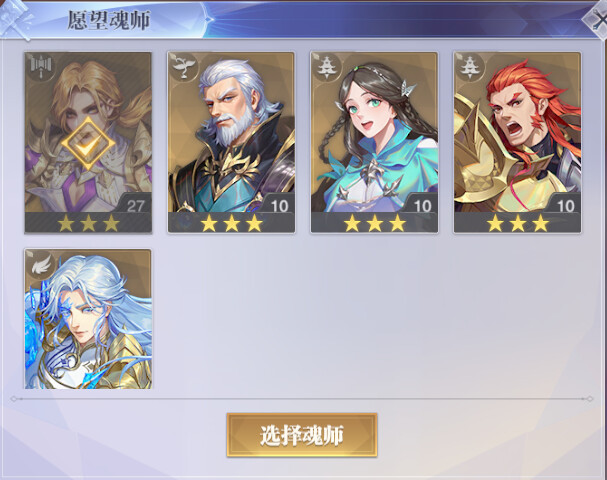The height and width of the screenshot is (480, 607).
Task: Pick the red-haired shouting warrior card
Action: (x=517, y=142)
